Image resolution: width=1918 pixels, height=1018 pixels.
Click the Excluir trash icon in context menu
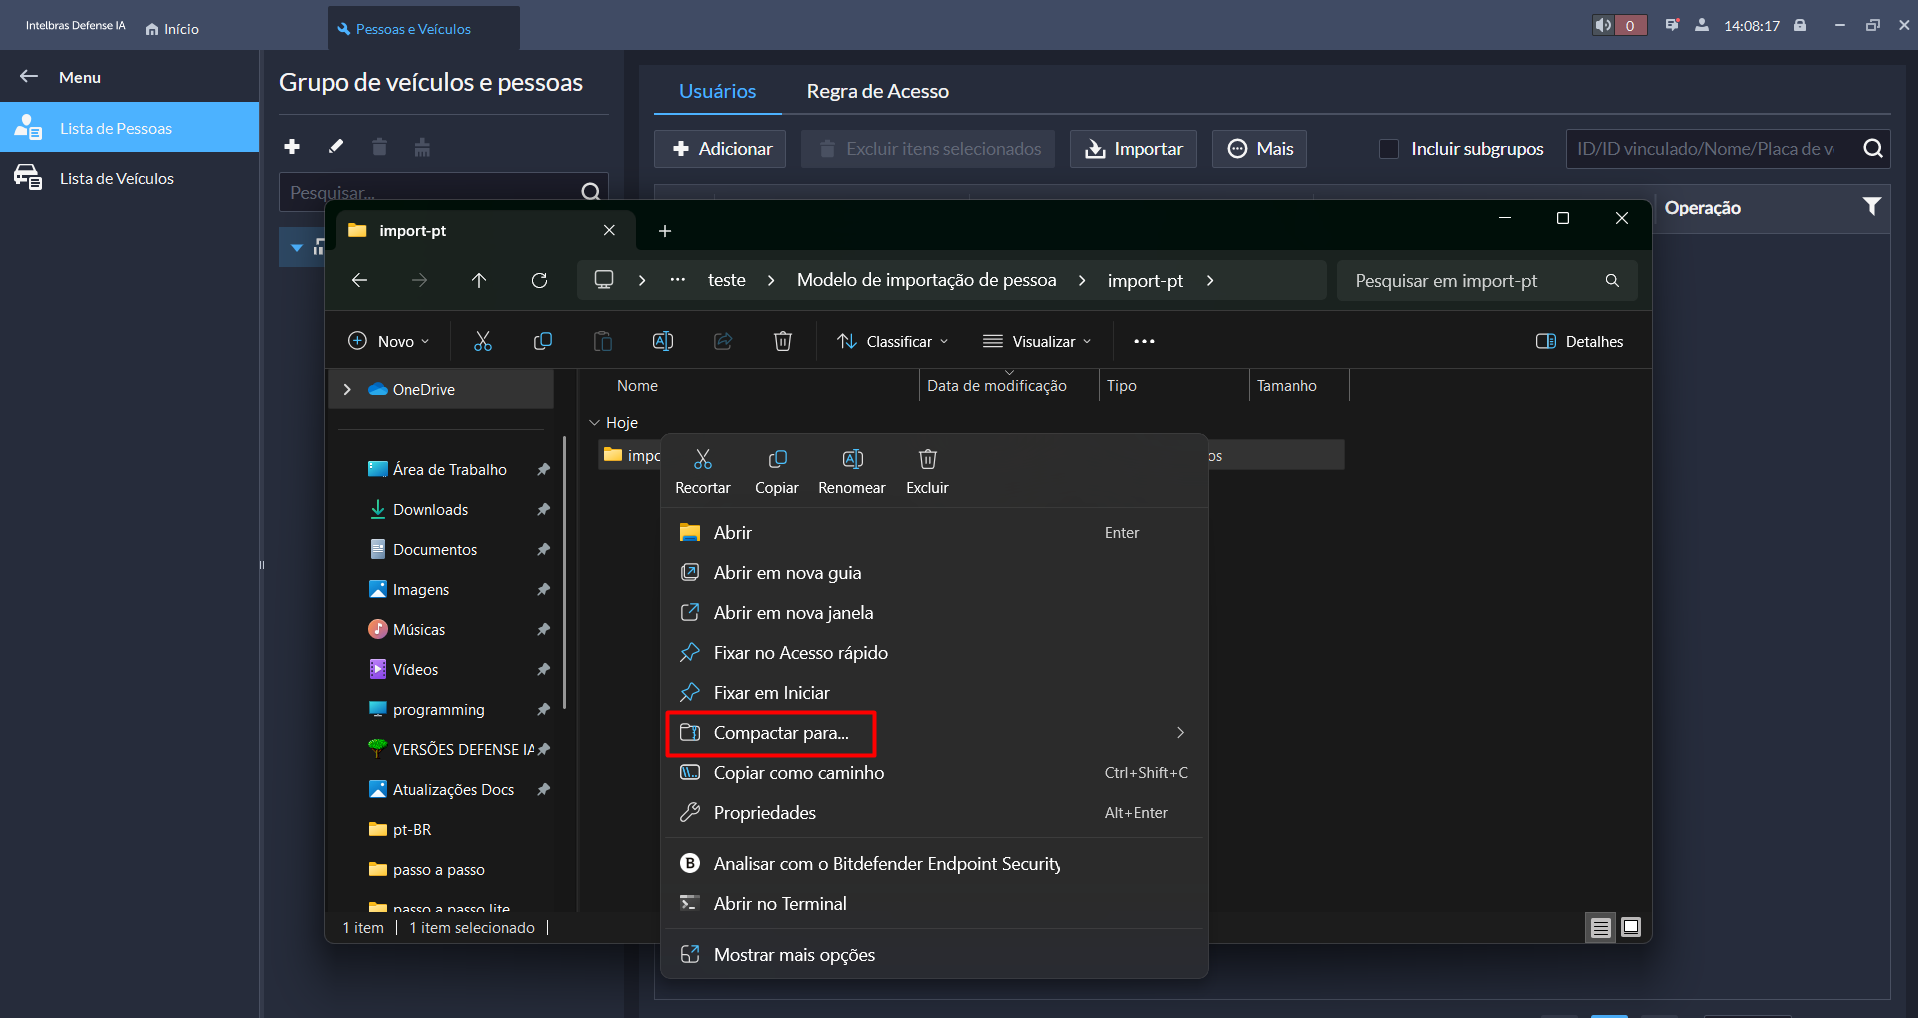[x=927, y=460]
